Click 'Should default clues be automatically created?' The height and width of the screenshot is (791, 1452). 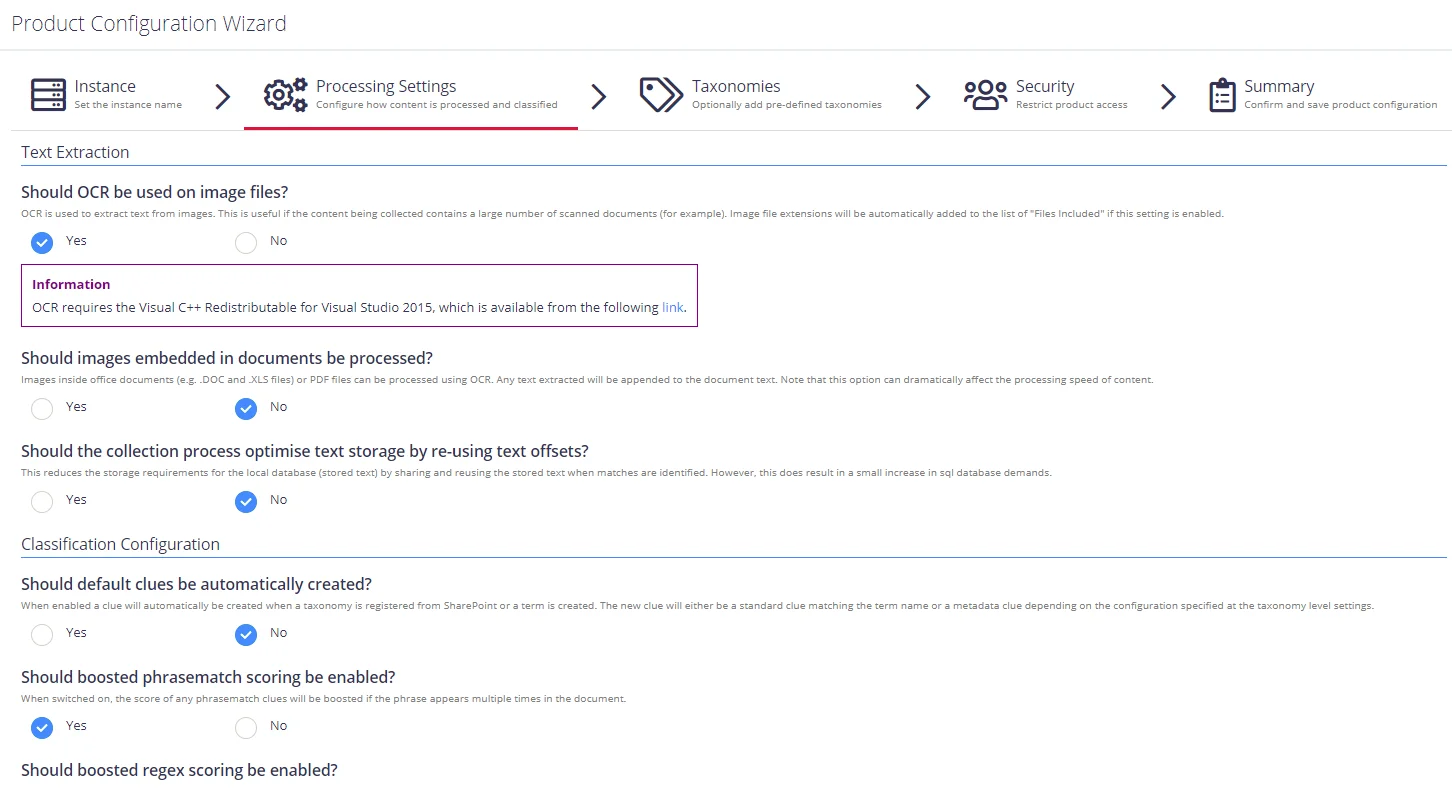tap(196, 584)
